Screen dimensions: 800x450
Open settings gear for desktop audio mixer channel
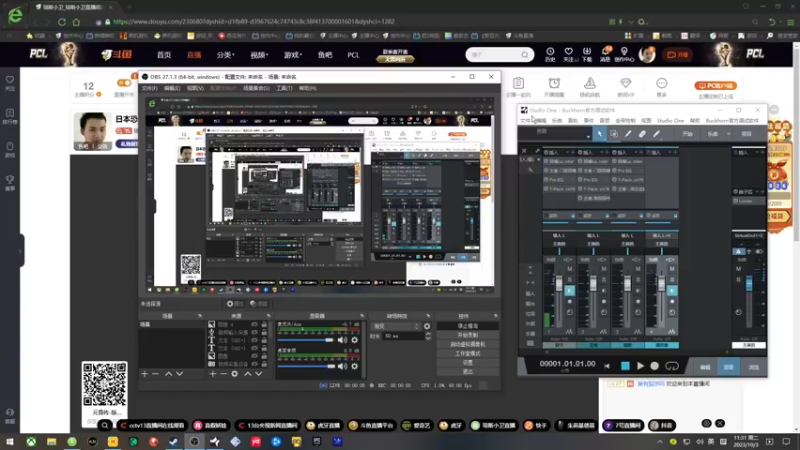pyautogui.click(x=355, y=366)
